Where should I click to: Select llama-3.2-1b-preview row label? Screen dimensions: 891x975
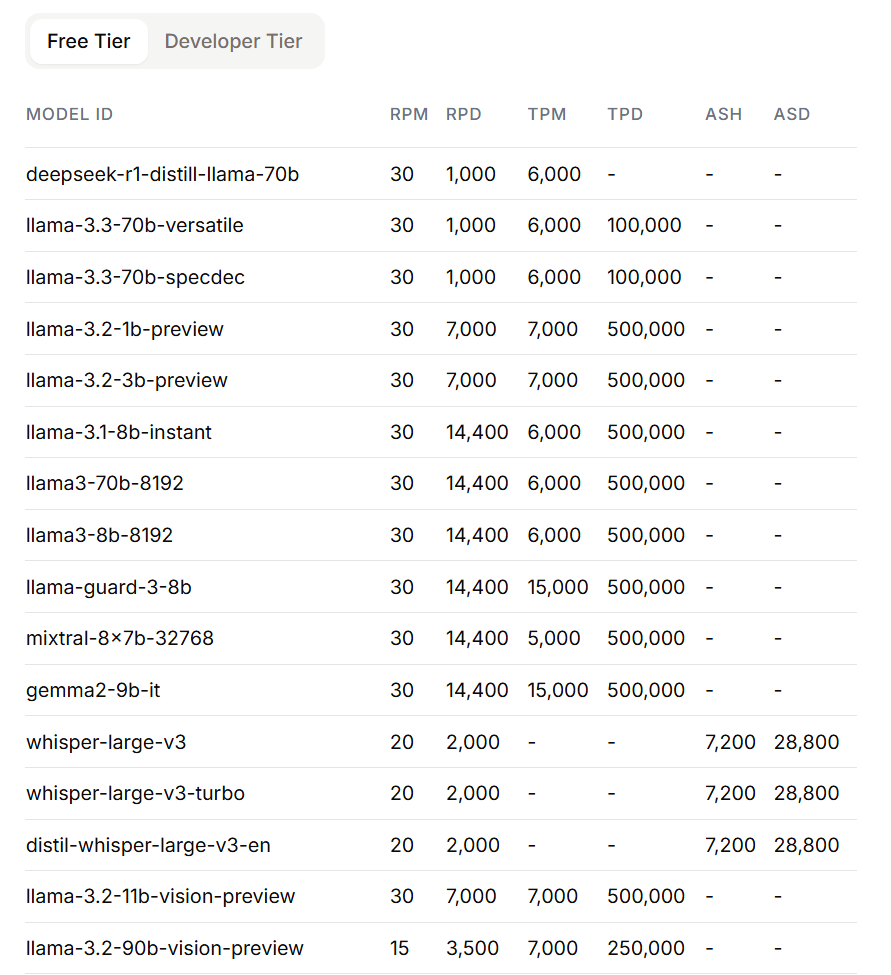click(125, 329)
